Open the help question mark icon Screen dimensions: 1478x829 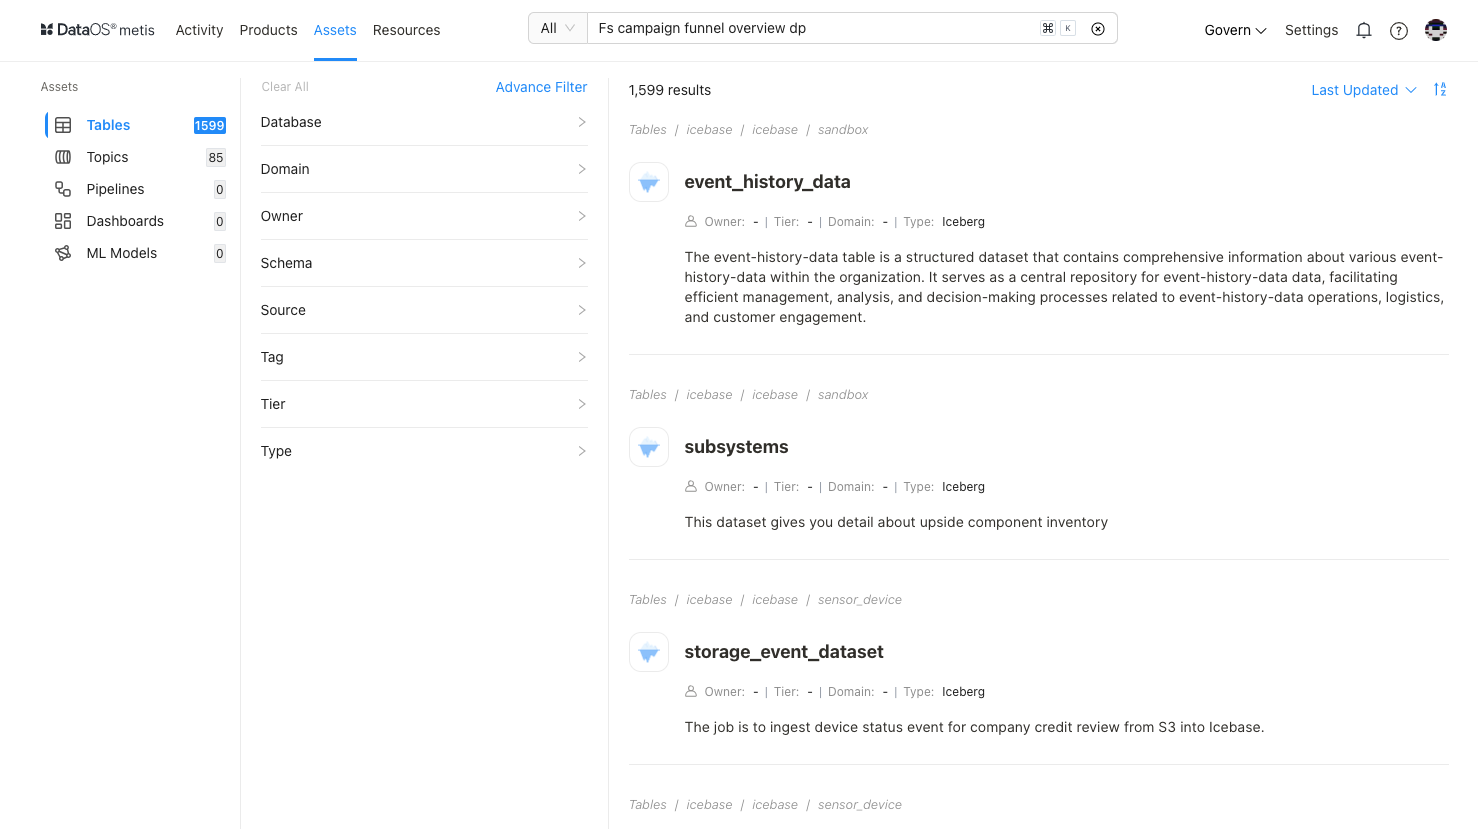(1399, 30)
